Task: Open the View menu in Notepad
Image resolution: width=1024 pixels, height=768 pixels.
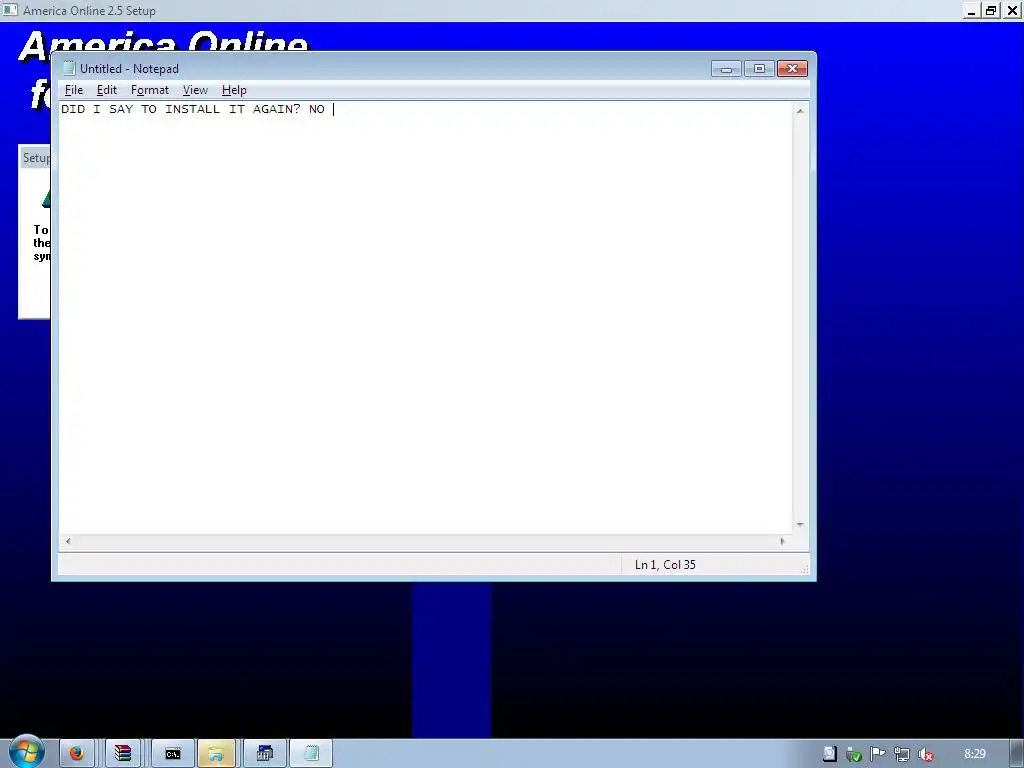Action: pyautogui.click(x=195, y=90)
